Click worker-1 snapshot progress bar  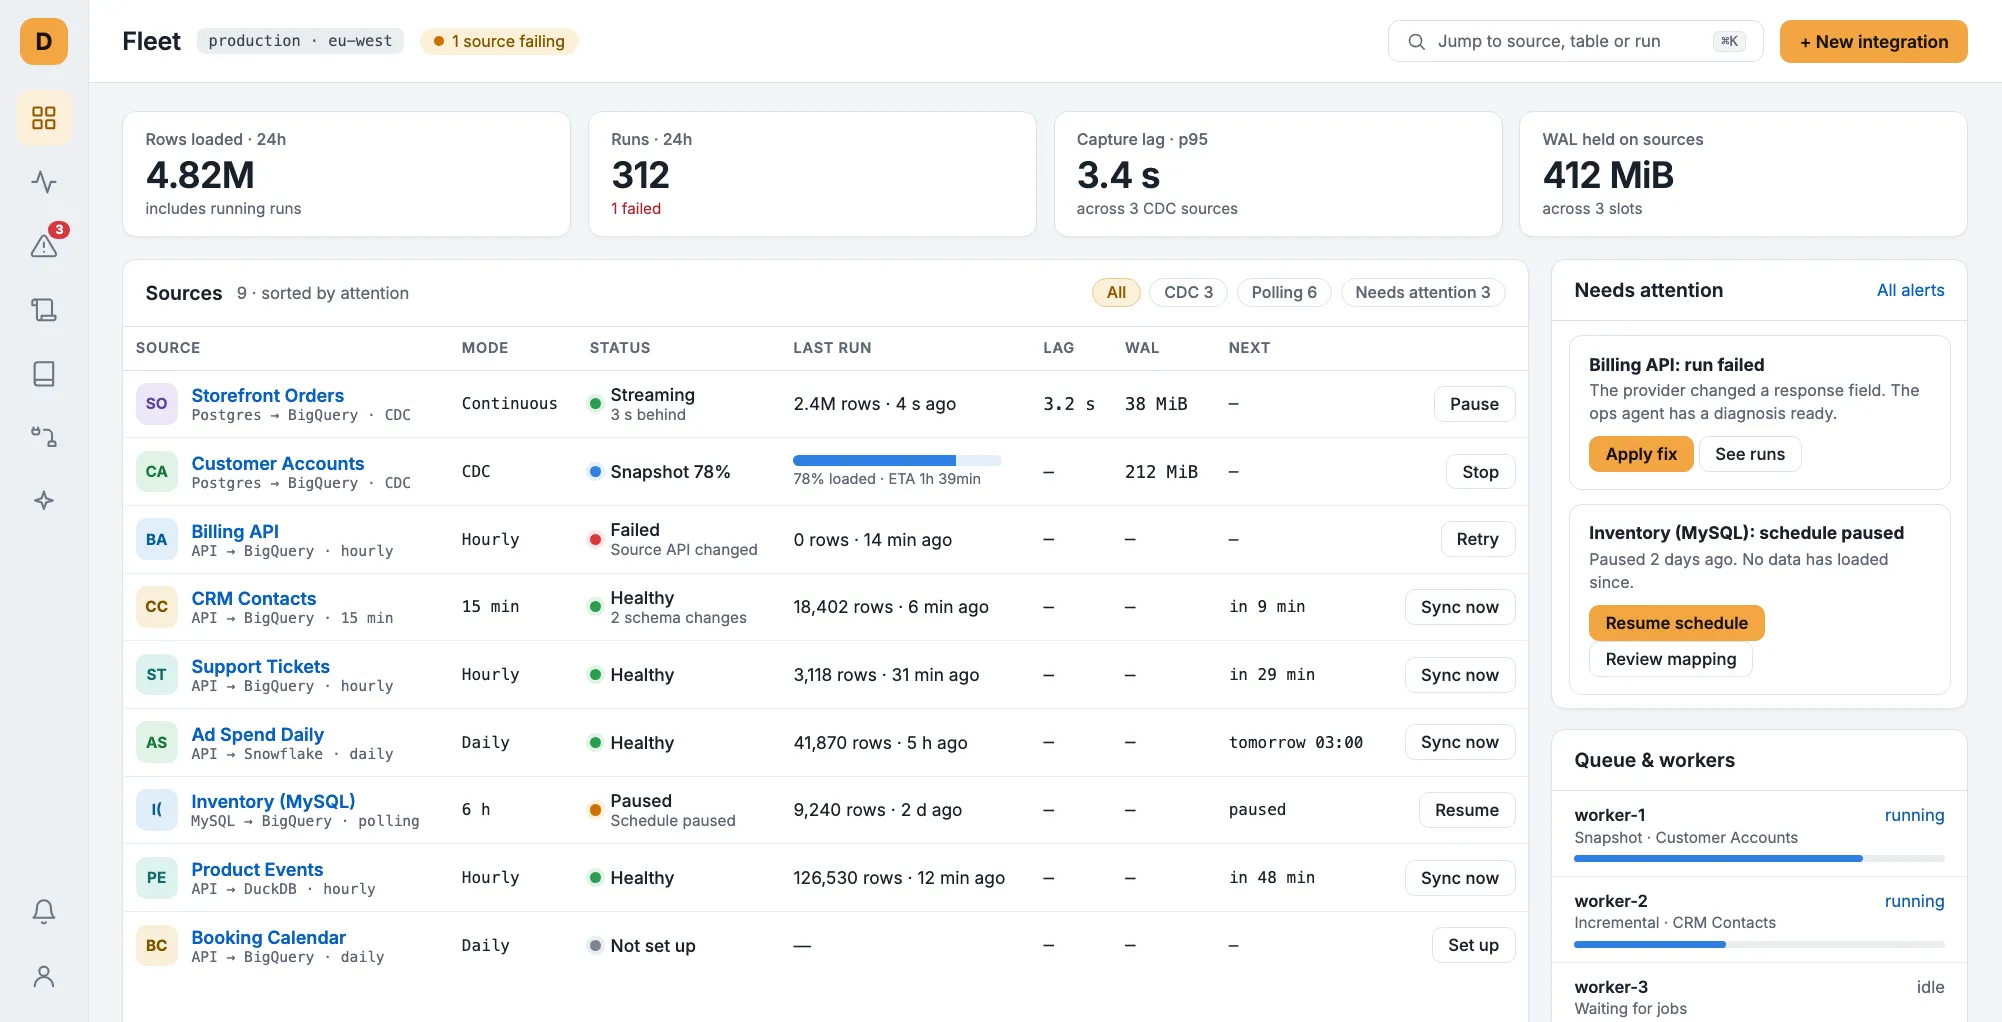[1759, 858]
